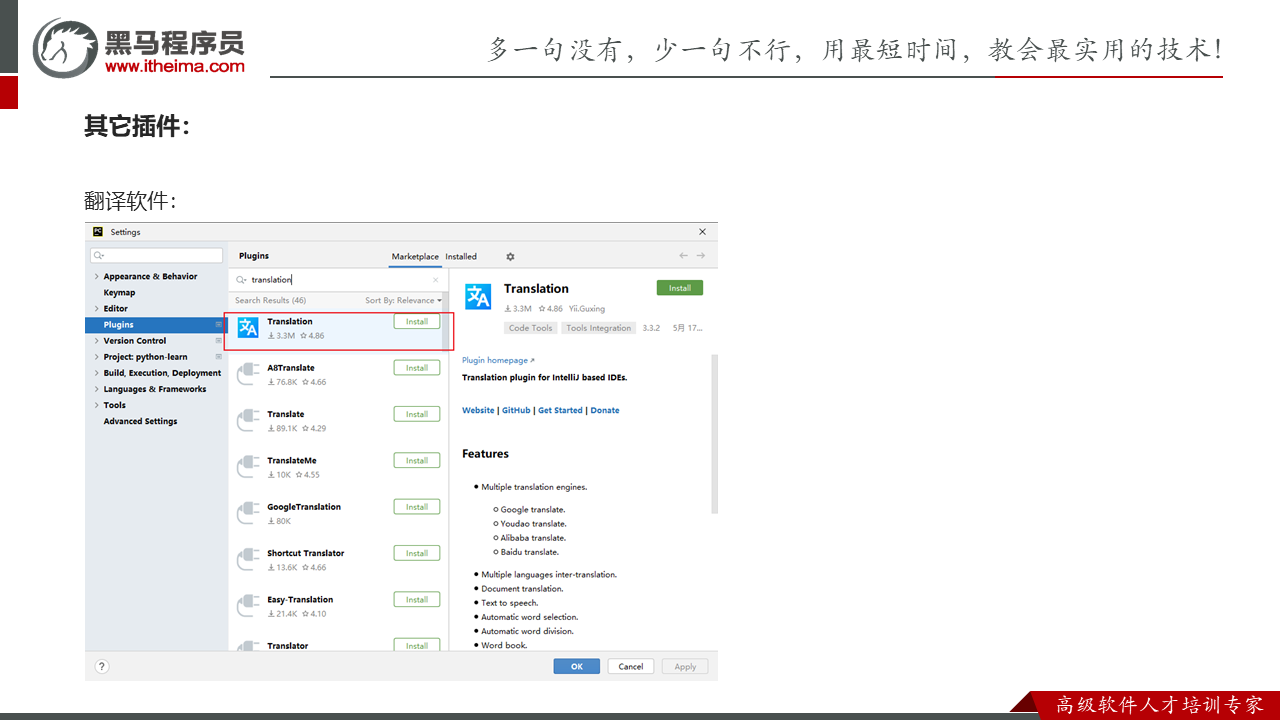Click the GoogleTranslation plugin icon
Image resolution: width=1280 pixels, height=720 pixels.
pos(248,513)
